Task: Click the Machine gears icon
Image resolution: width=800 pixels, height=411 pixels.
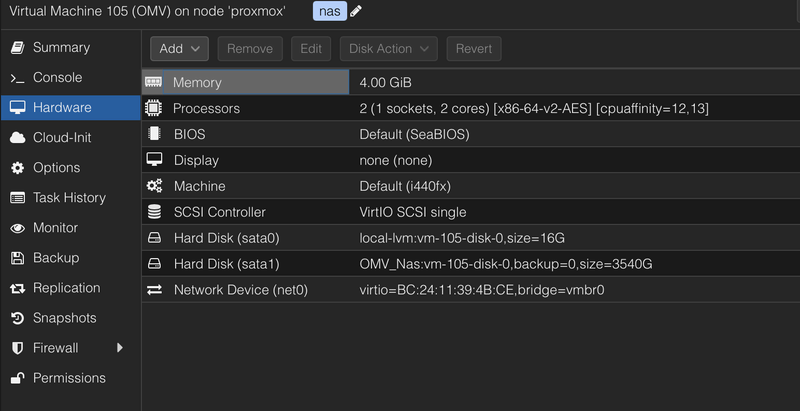Action: (154, 186)
